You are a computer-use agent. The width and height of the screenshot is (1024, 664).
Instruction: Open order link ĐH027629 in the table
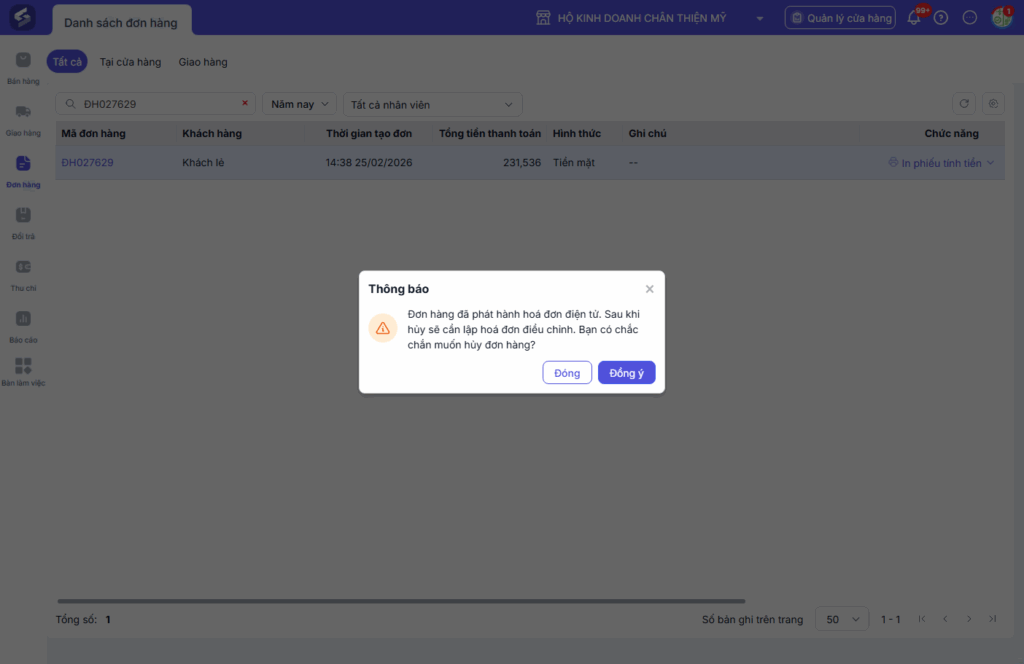coord(88,163)
